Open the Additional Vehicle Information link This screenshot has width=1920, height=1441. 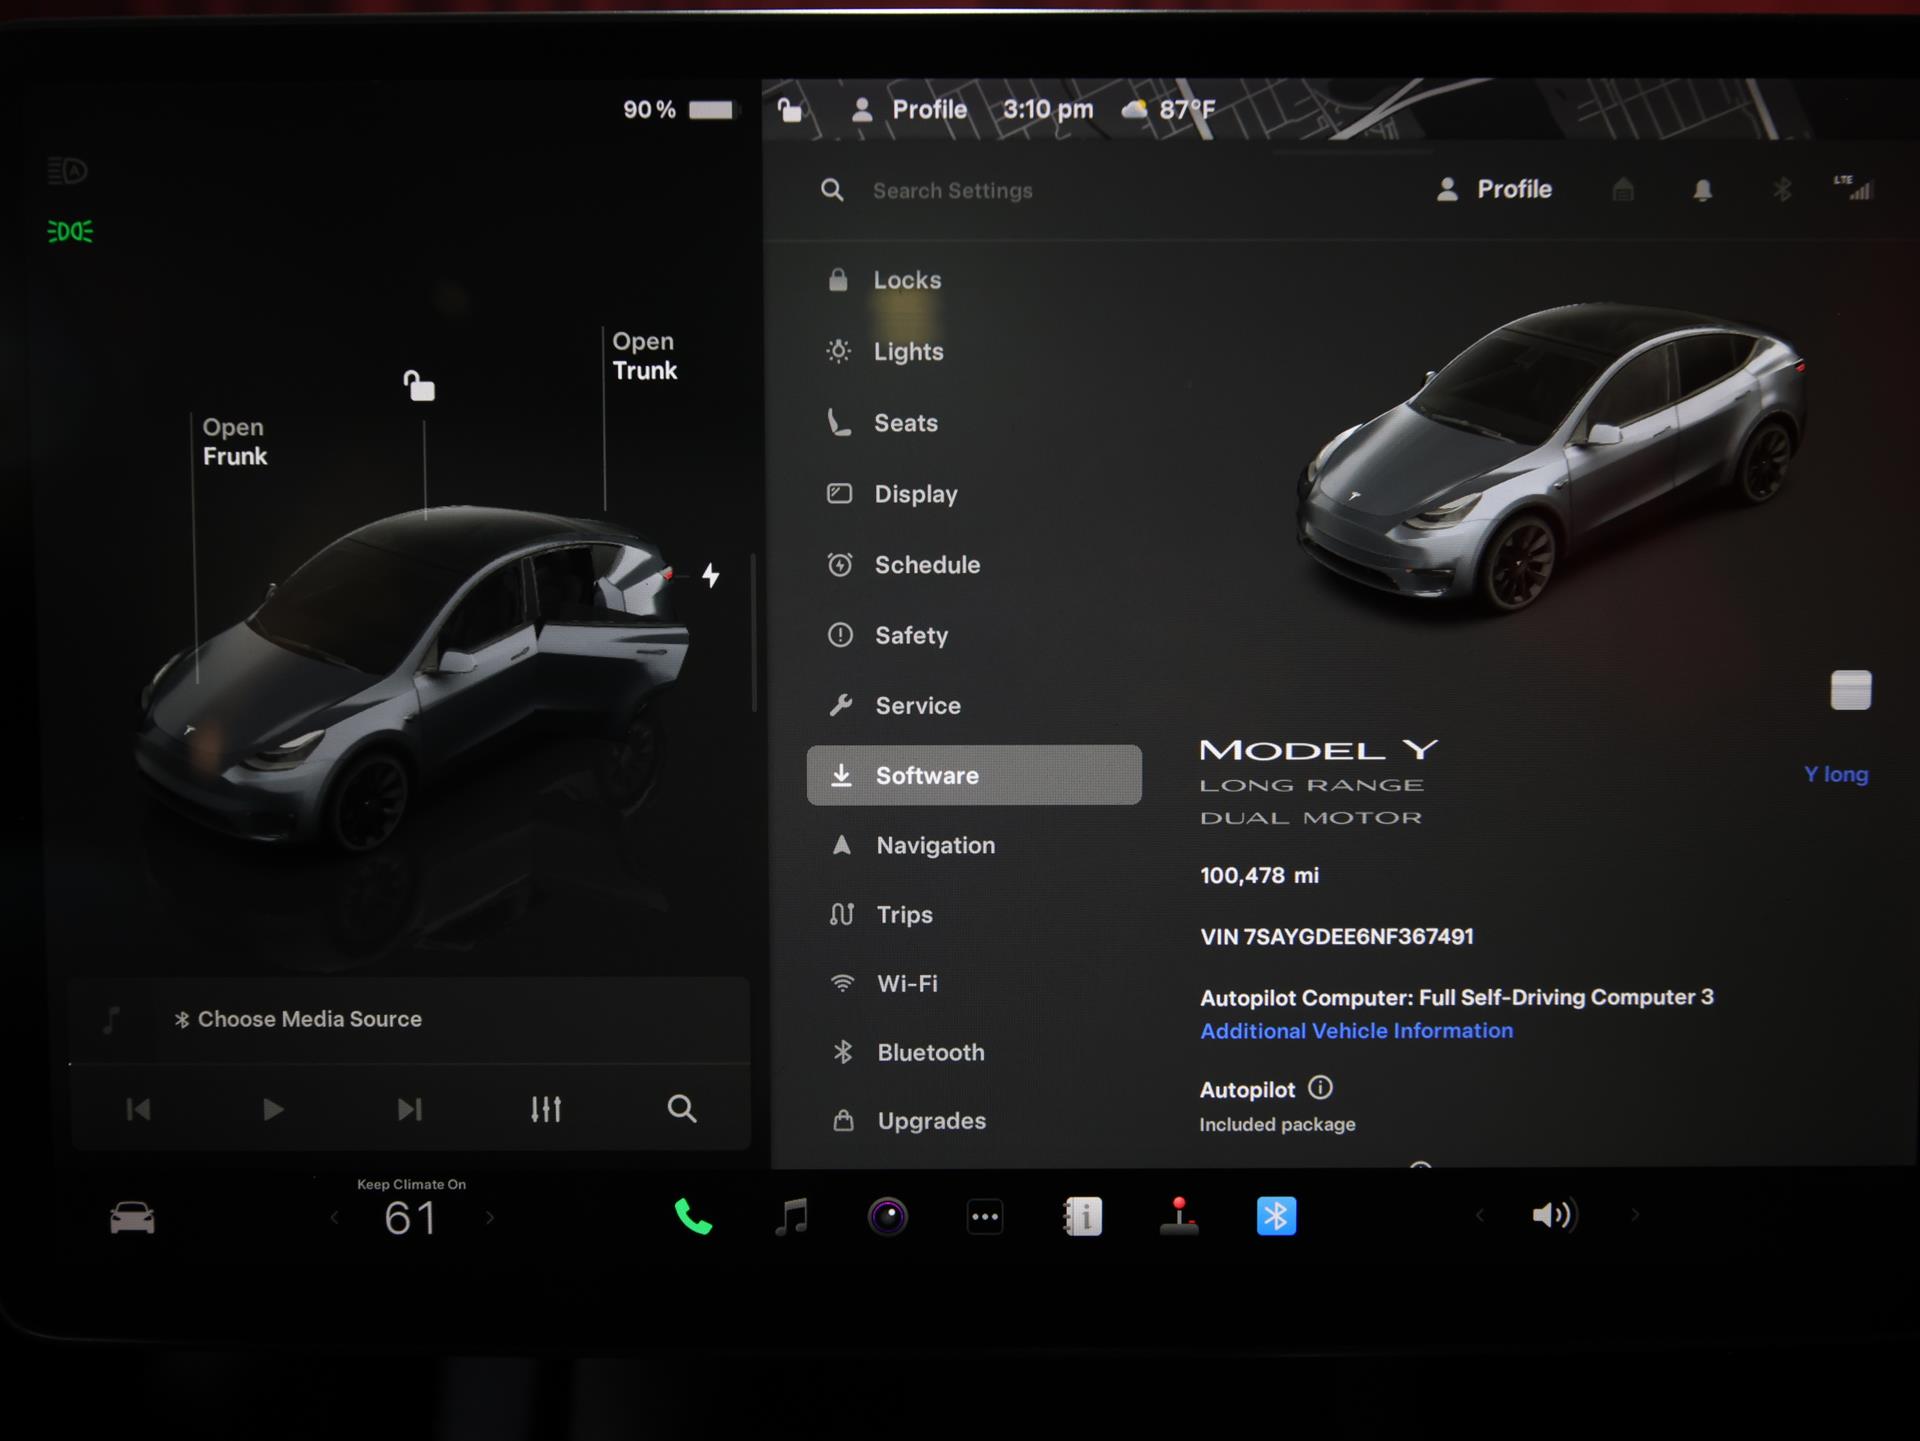[1356, 1031]
